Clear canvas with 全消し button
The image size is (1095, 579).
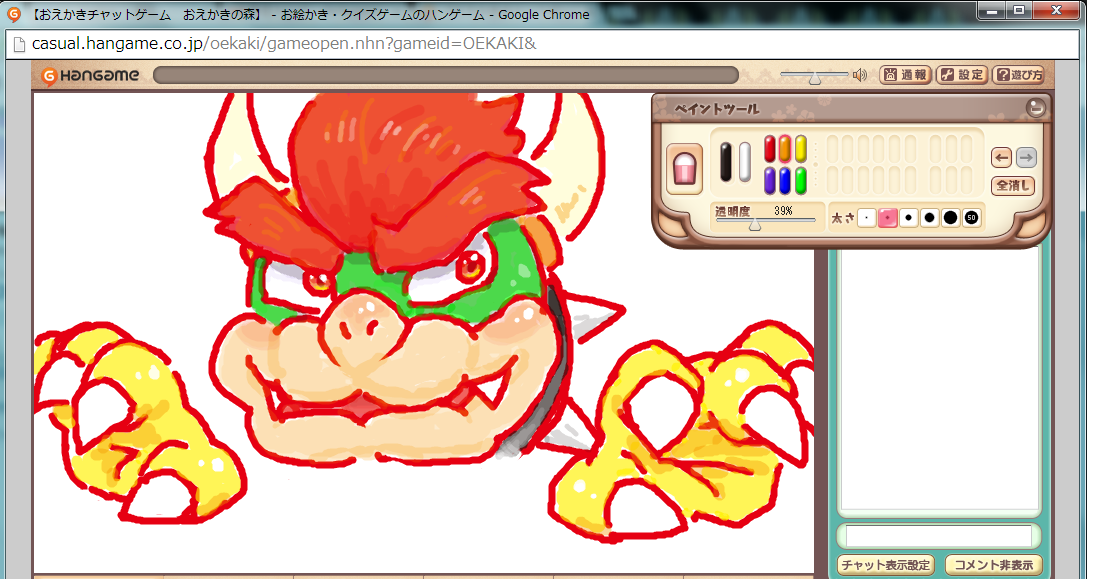[x=1013, y=186]
